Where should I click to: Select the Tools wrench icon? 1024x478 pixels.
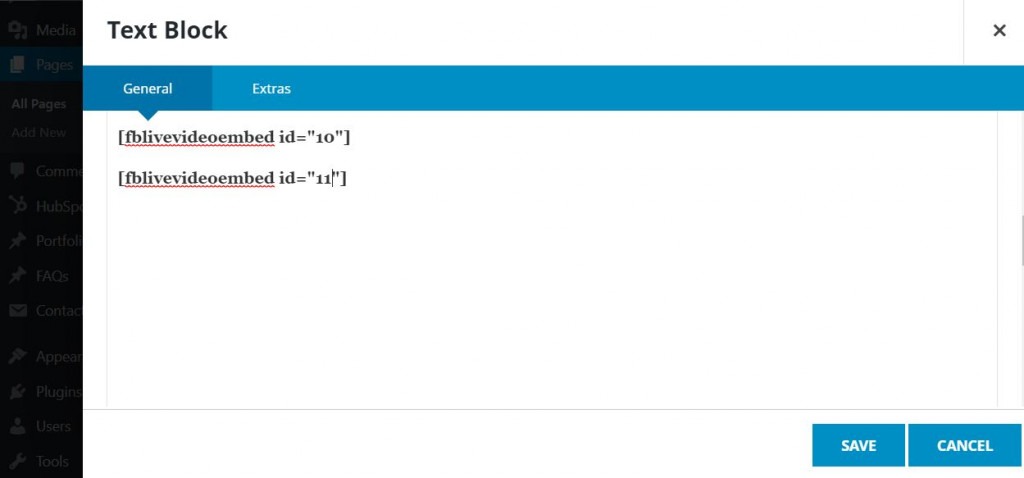click(18, 461)
